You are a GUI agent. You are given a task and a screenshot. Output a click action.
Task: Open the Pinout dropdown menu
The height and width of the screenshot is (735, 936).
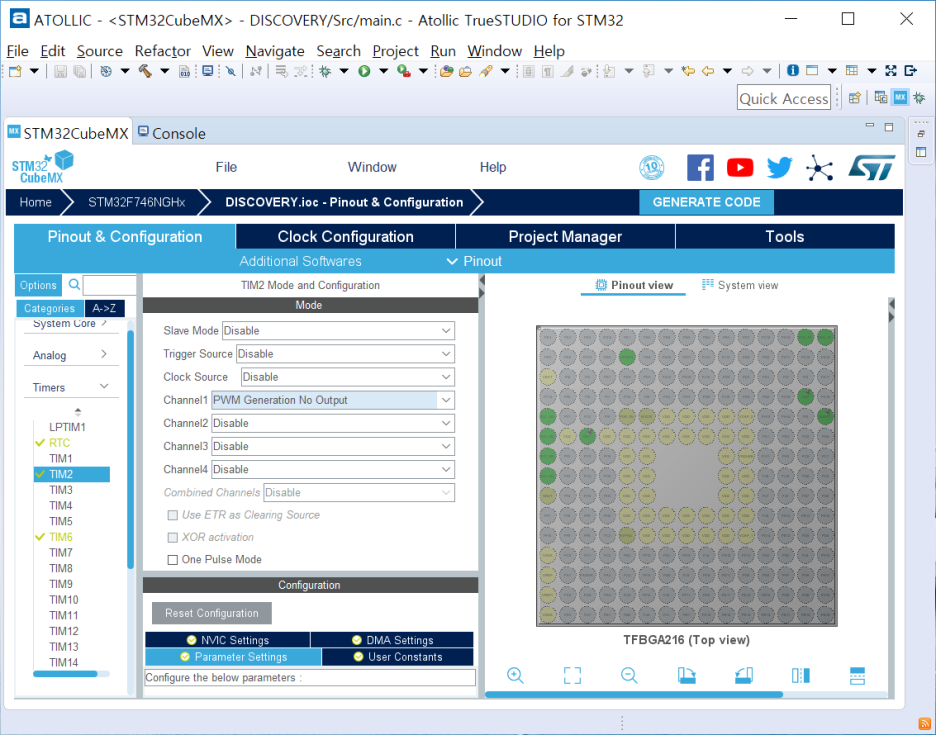click(x=475, y=261)
